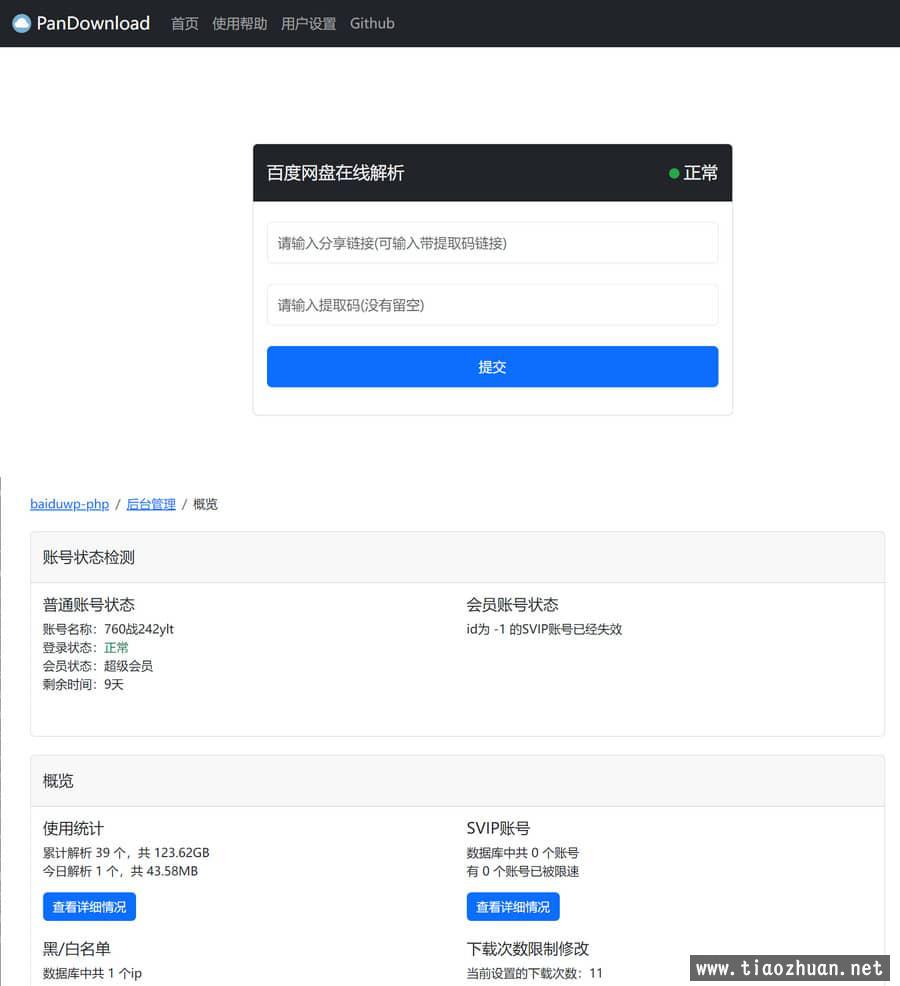The image size is (900, 986).
Task: Click the 累计解析 39 个 statistic
Action: 126,853
